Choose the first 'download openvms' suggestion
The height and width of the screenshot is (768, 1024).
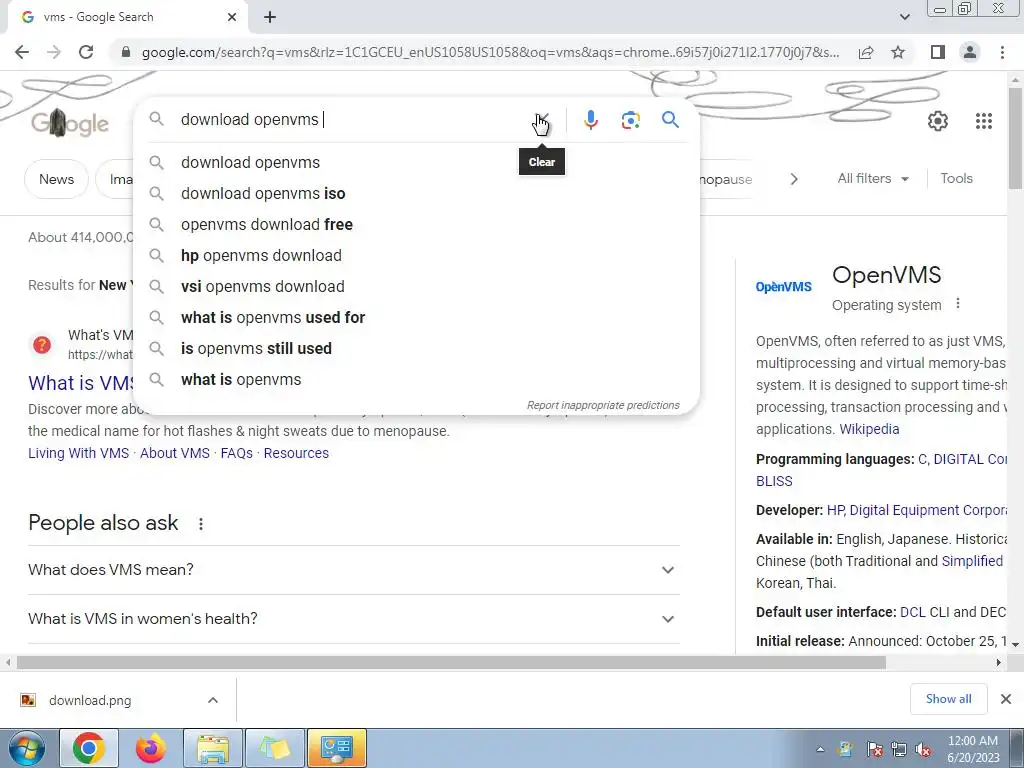[x=416, y=163]
